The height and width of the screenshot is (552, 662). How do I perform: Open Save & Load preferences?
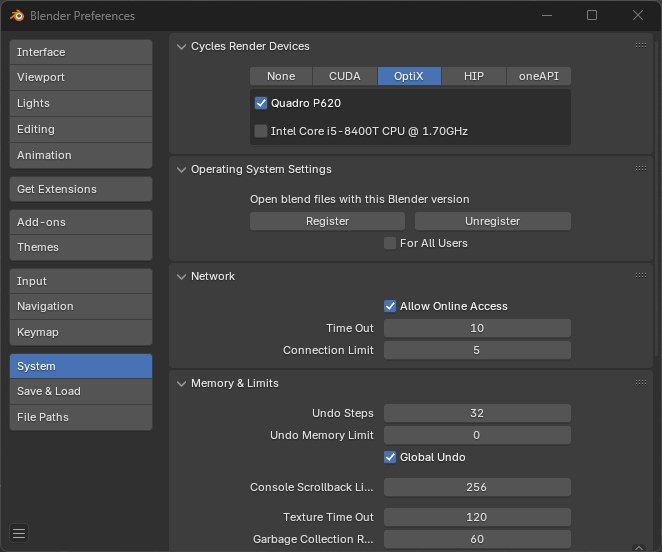[x=81, y=392]
